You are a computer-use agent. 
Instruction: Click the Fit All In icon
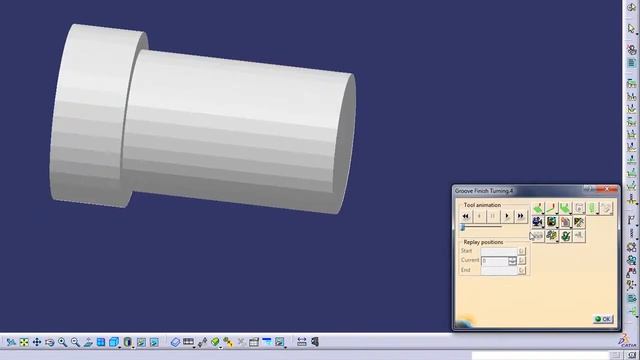coord(24,342)
